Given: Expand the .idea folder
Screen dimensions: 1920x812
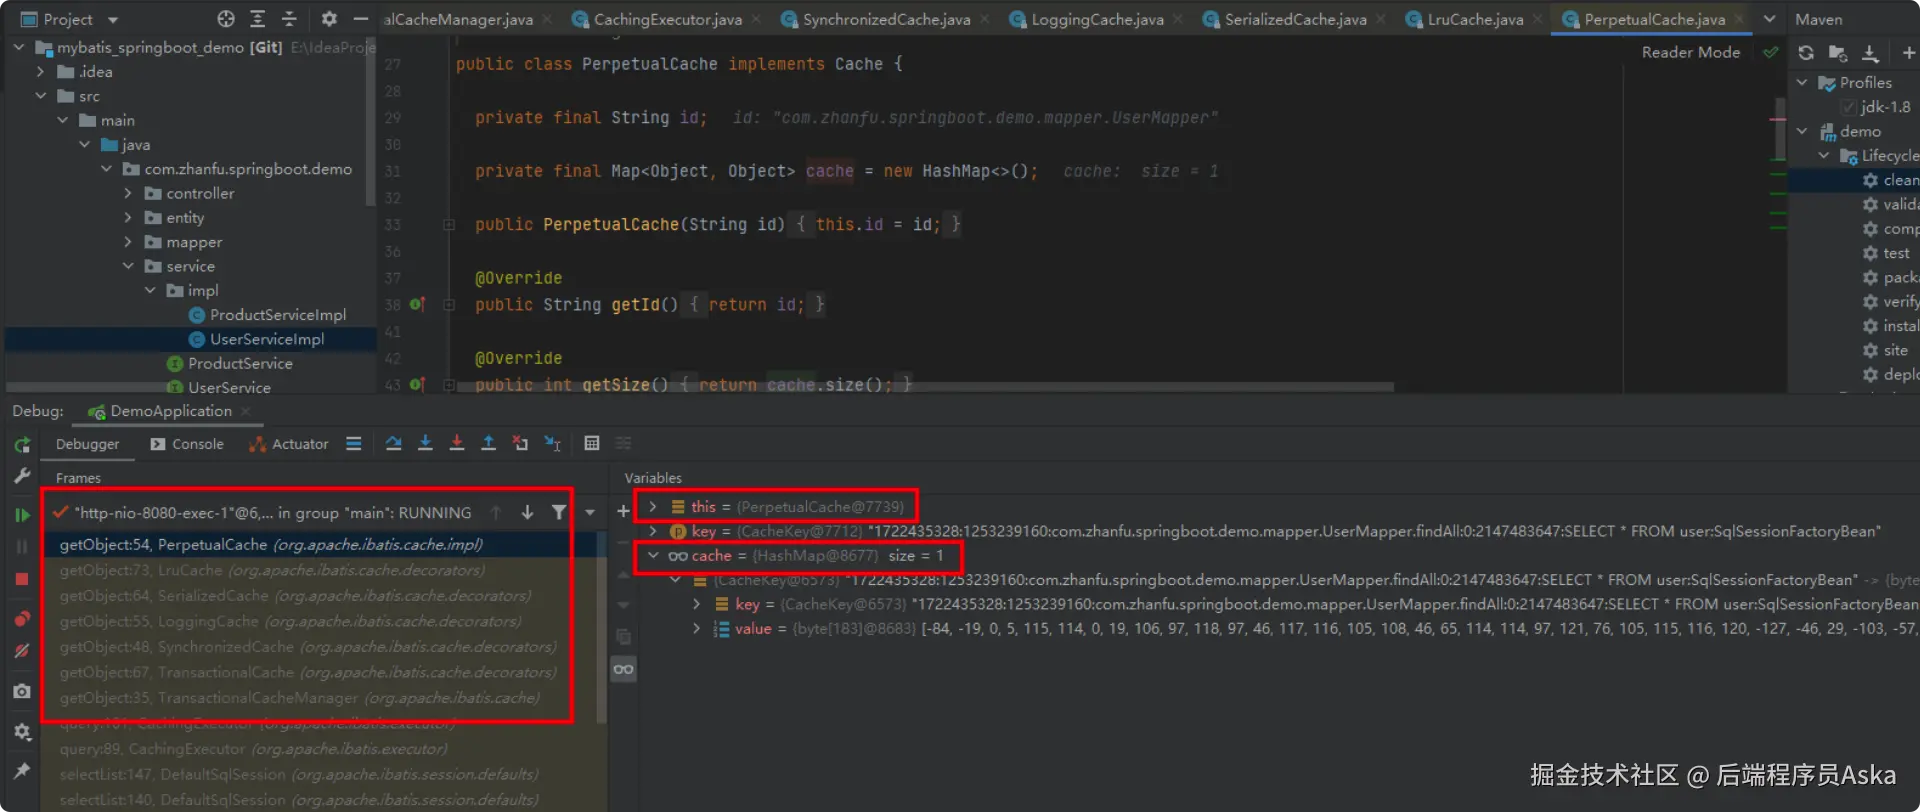Looking at the screenshot, I should tap(41, 72).
